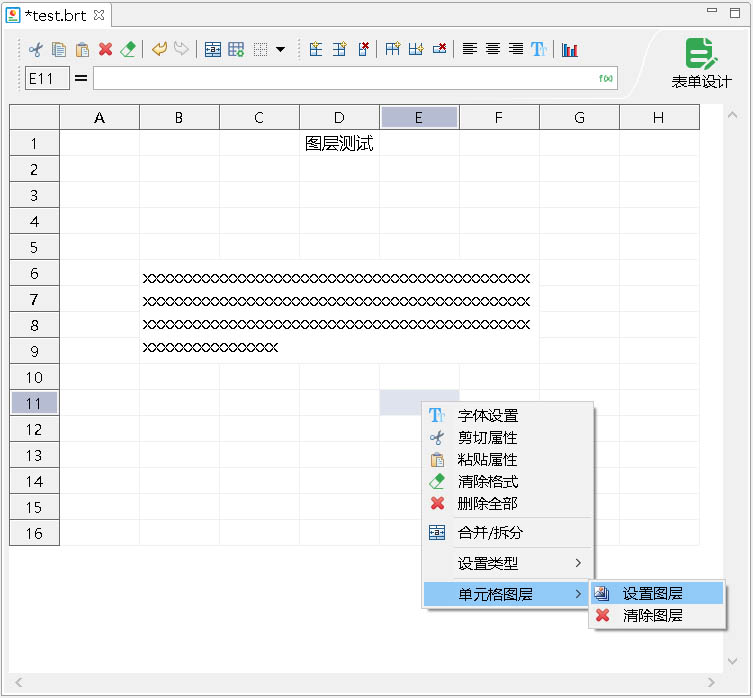Click the 表单设计 button
This screenshot has height=698, width=753.
[x=700, y=64]
